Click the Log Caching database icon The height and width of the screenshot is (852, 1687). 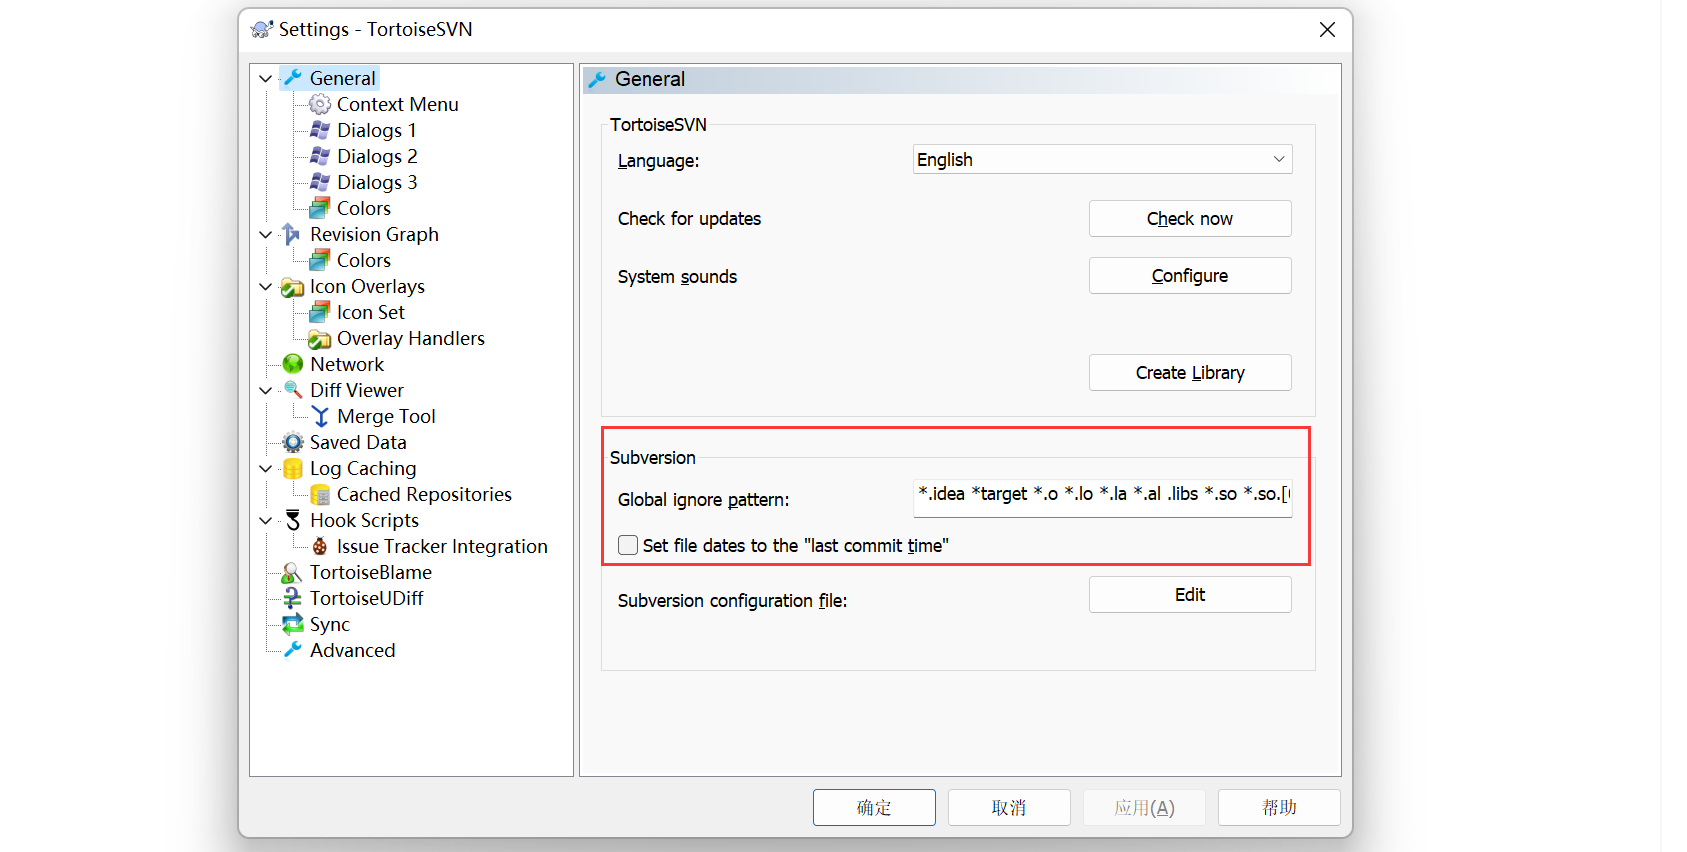[293, 468]
